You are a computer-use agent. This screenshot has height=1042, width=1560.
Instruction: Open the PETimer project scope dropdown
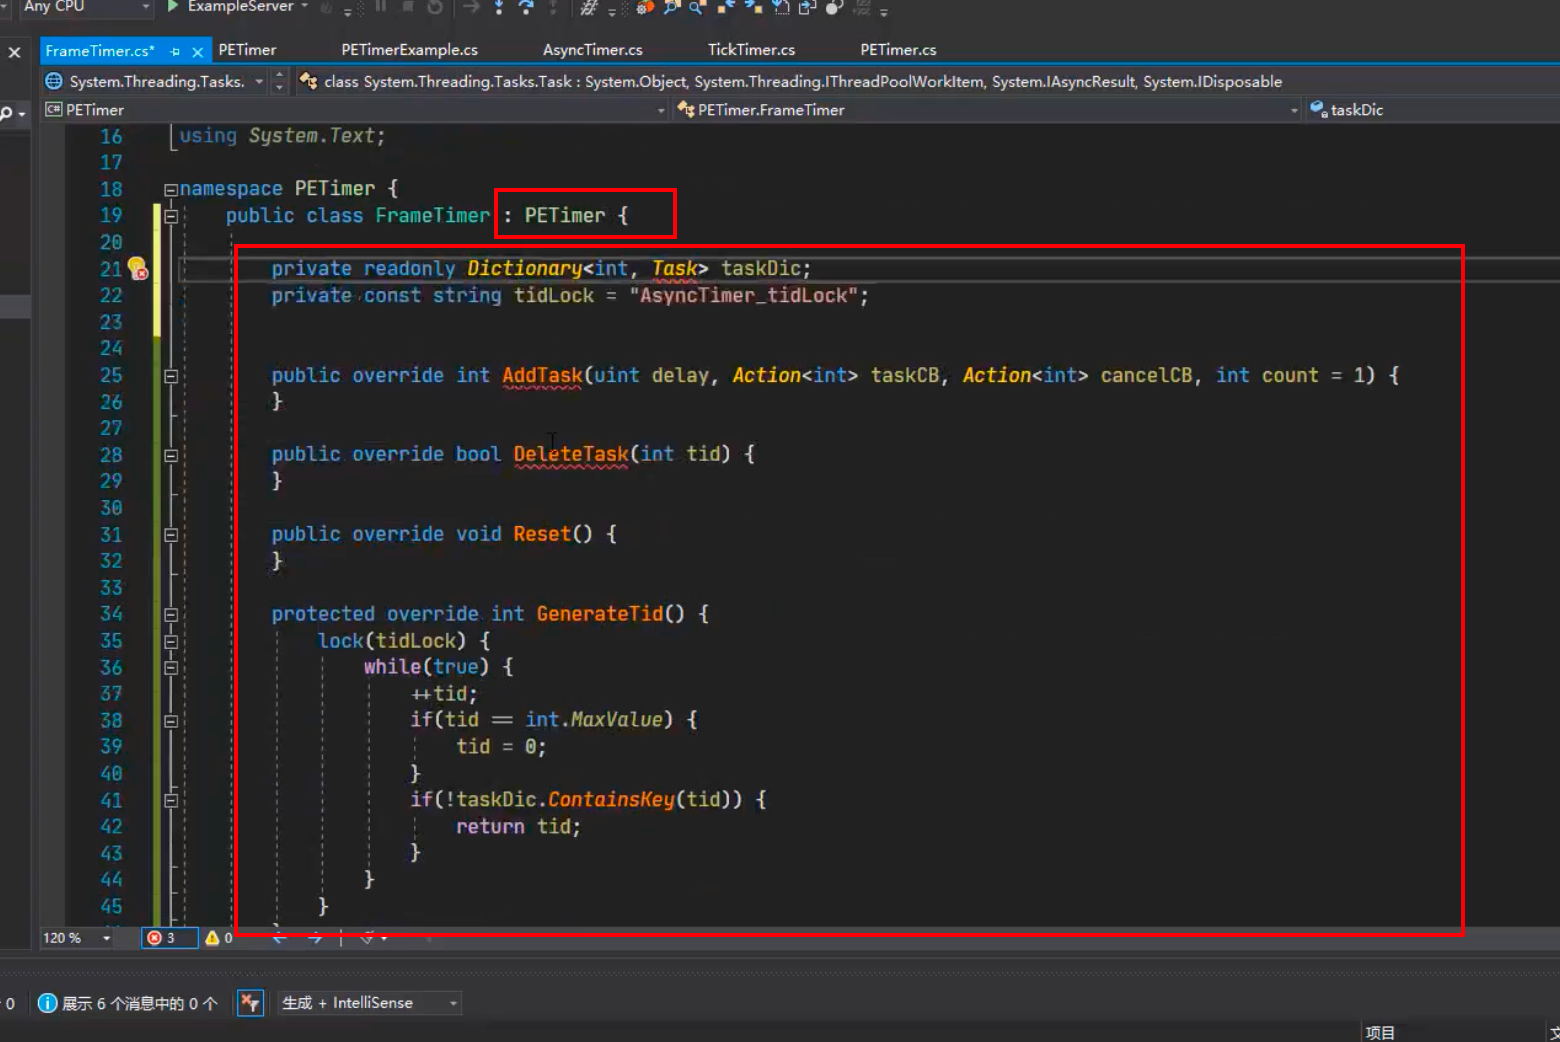coord(661,110)
